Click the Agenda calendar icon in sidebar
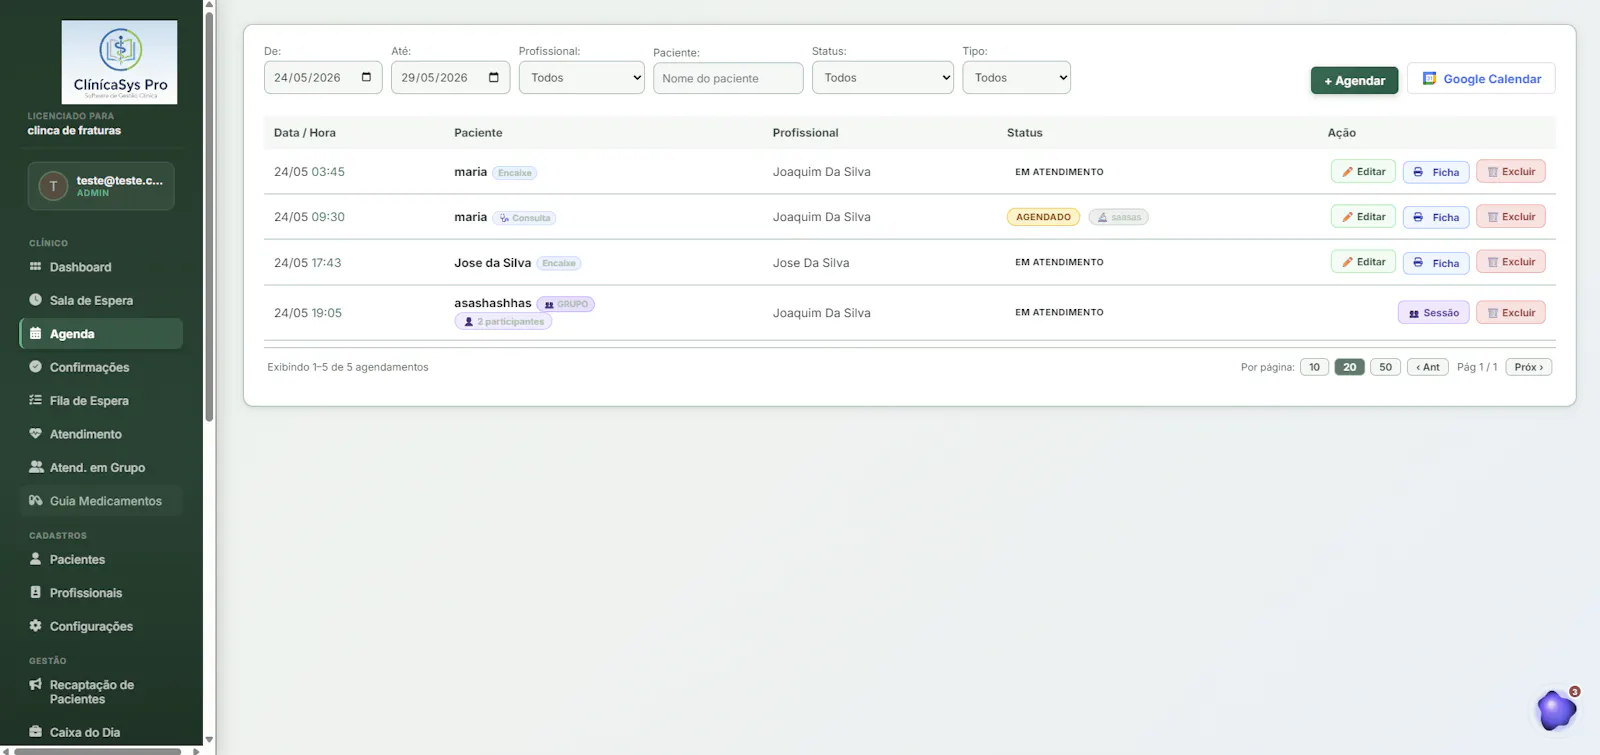The height and width of the screenshot is (755, 1600). click(36, 334)
